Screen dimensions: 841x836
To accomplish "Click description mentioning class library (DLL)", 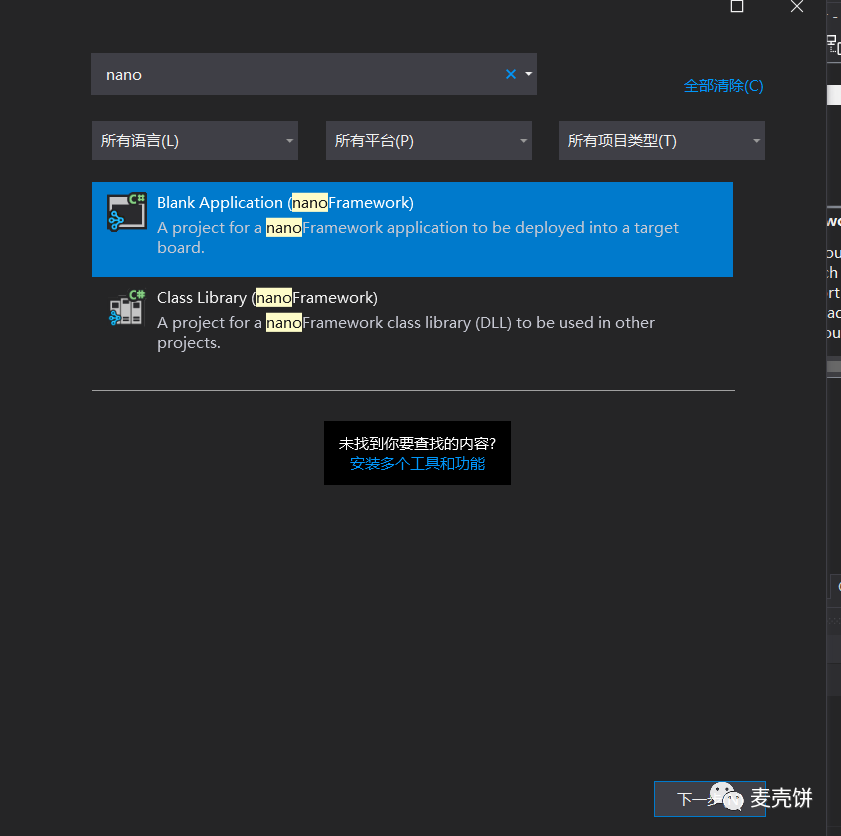I will [405, 332].
